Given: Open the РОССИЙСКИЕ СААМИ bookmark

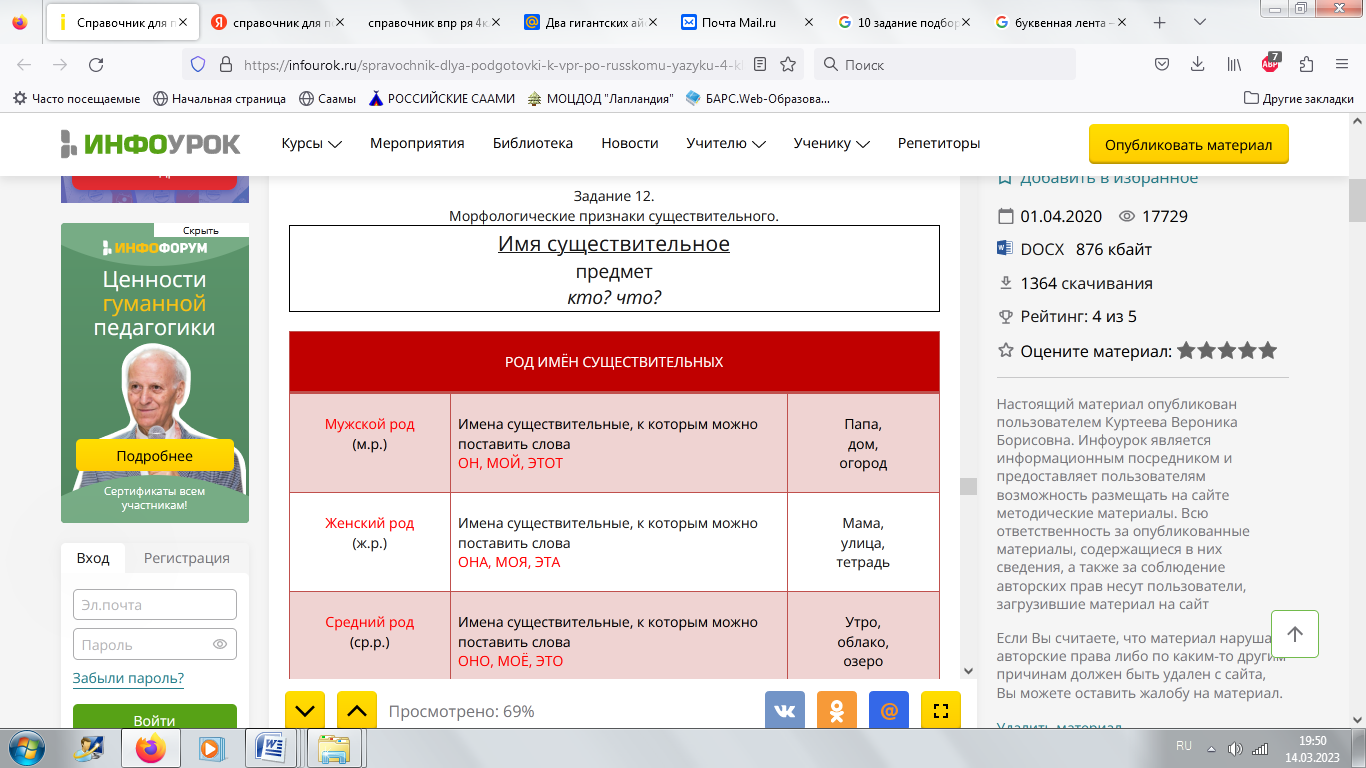Looking at the screenshot, I should click(x=441, y=98).
